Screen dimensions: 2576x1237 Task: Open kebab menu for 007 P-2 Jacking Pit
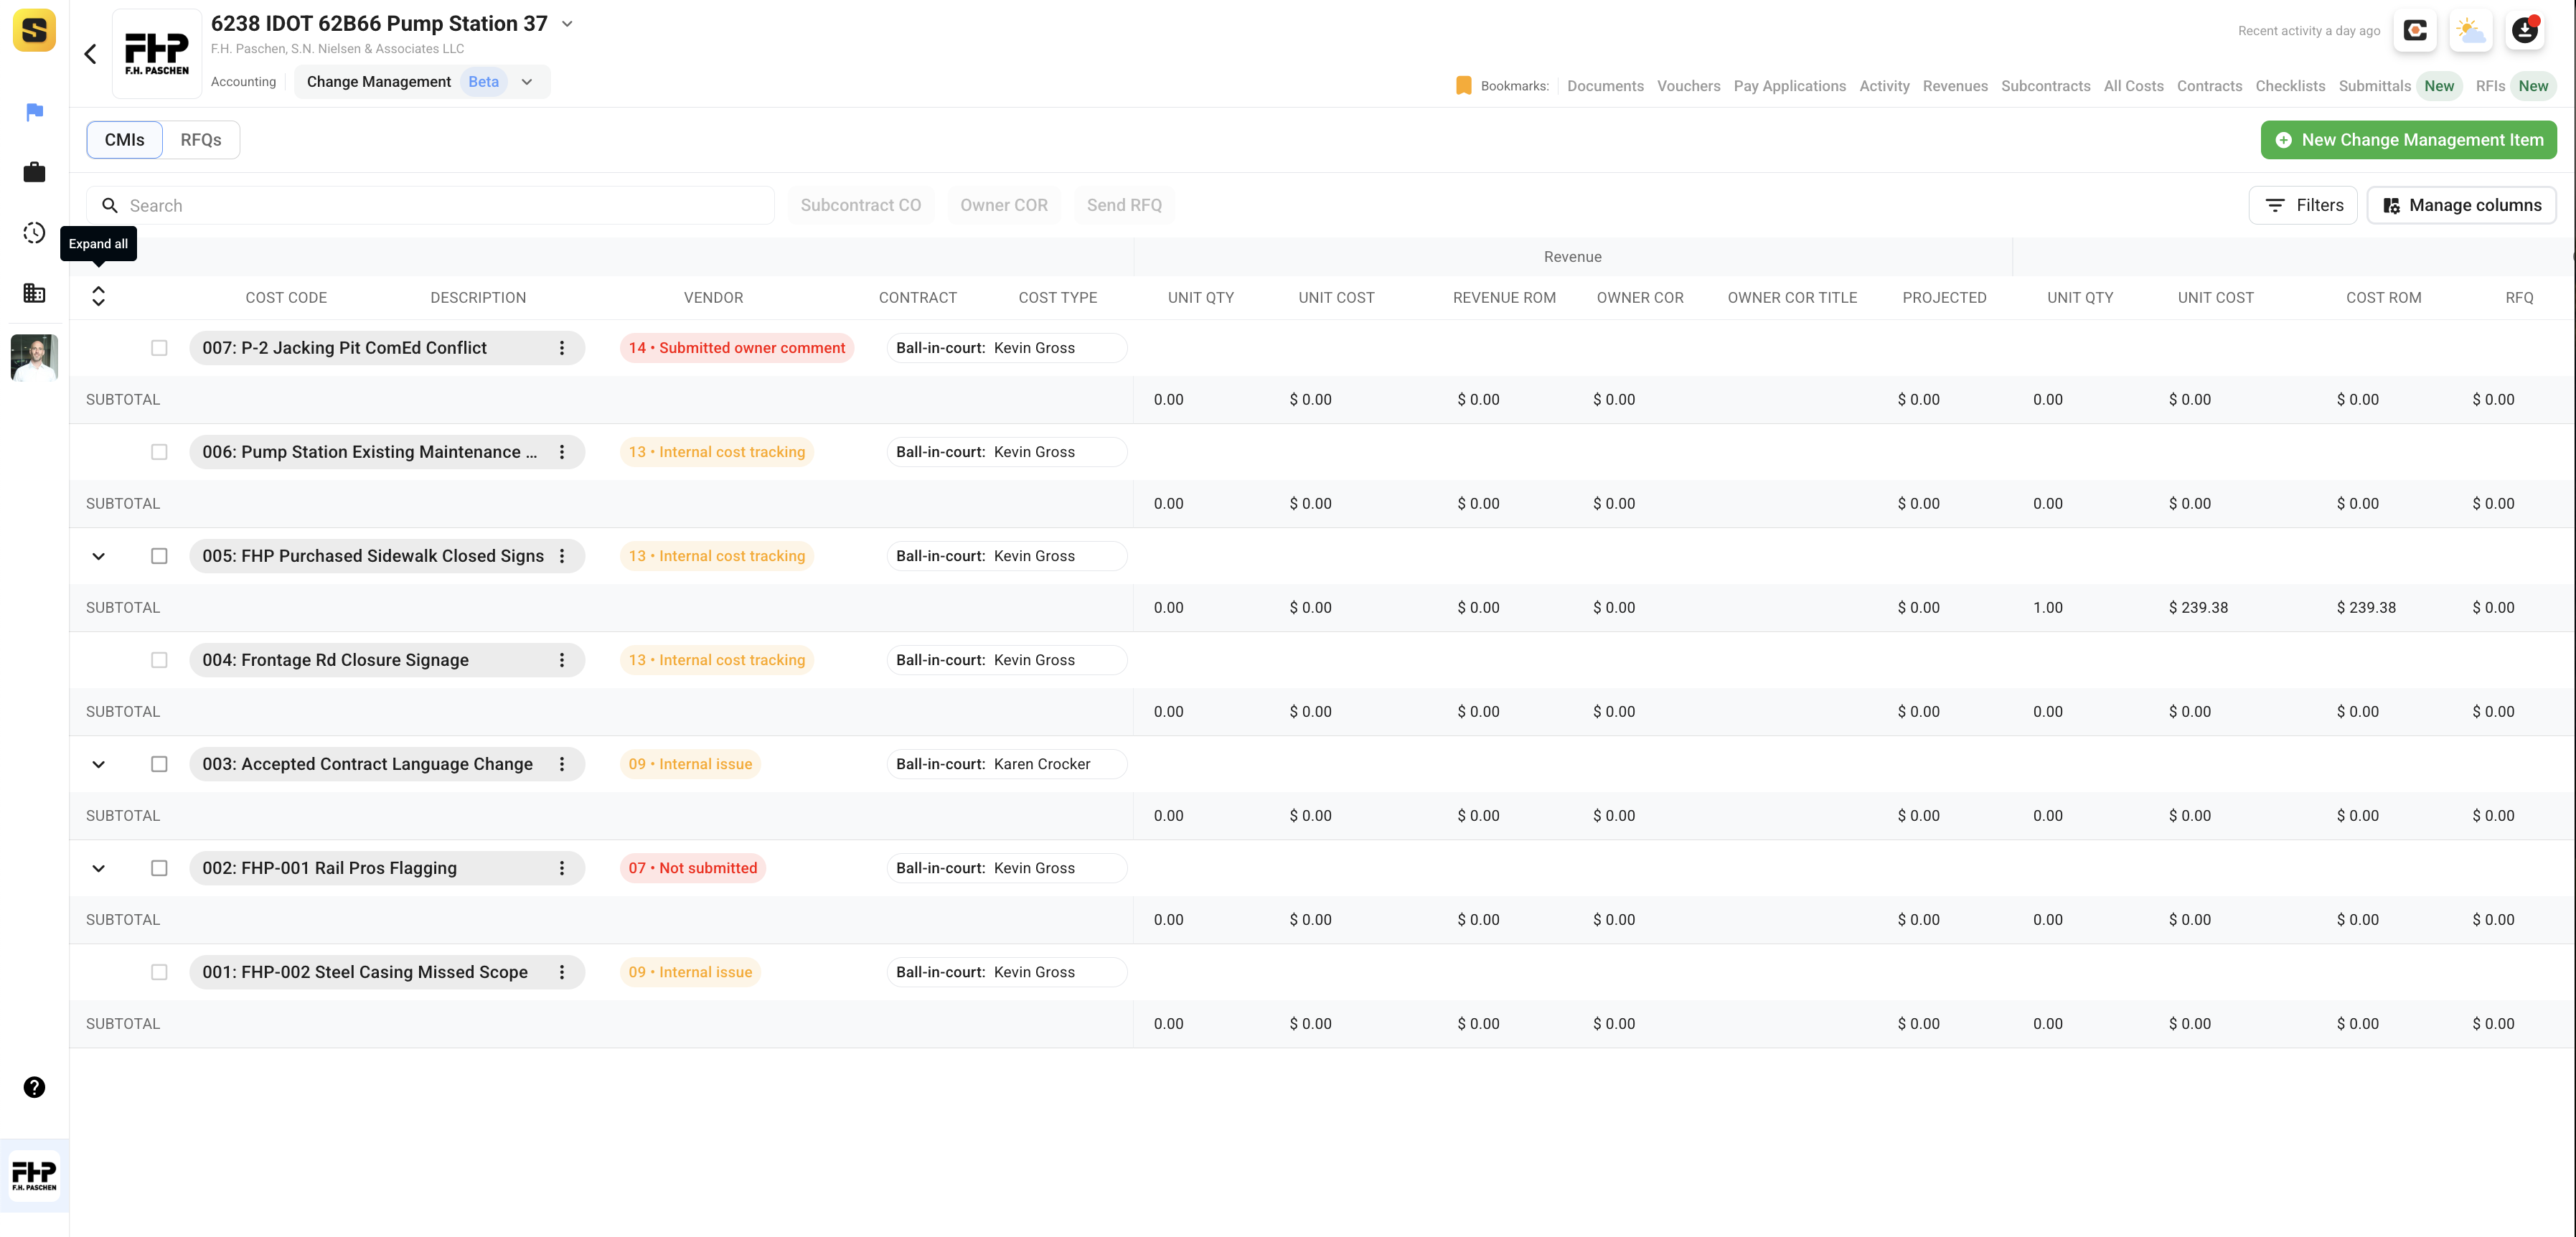coord(562,348)
